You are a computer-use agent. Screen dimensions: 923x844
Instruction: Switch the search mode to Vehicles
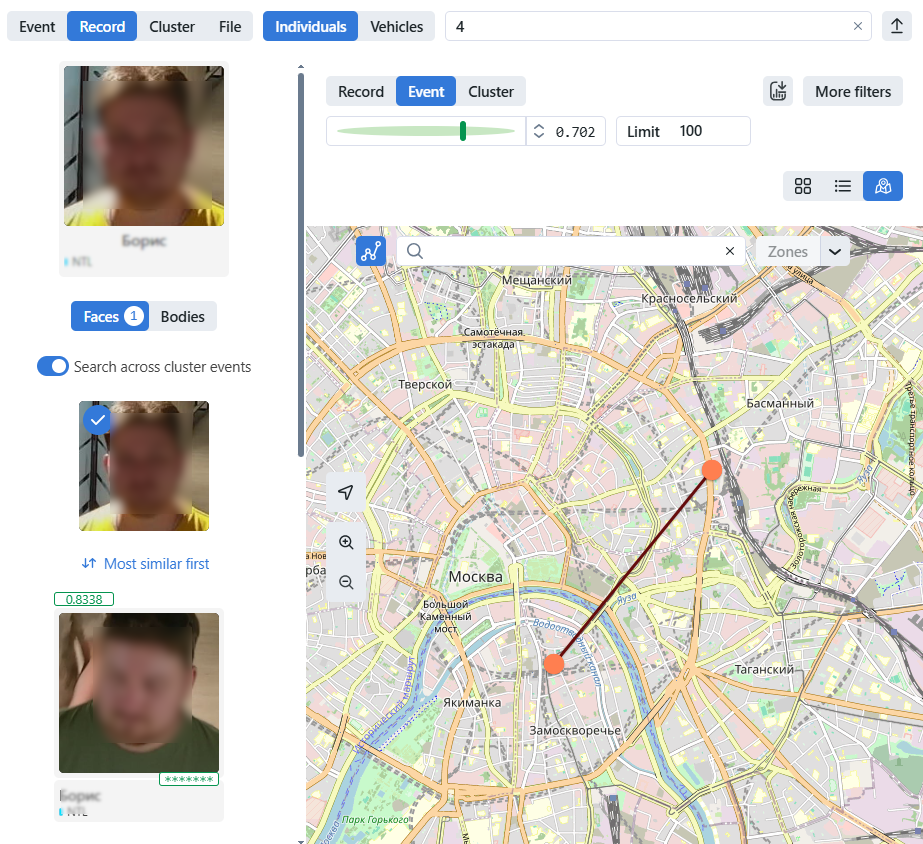click(x=397, y=26)
